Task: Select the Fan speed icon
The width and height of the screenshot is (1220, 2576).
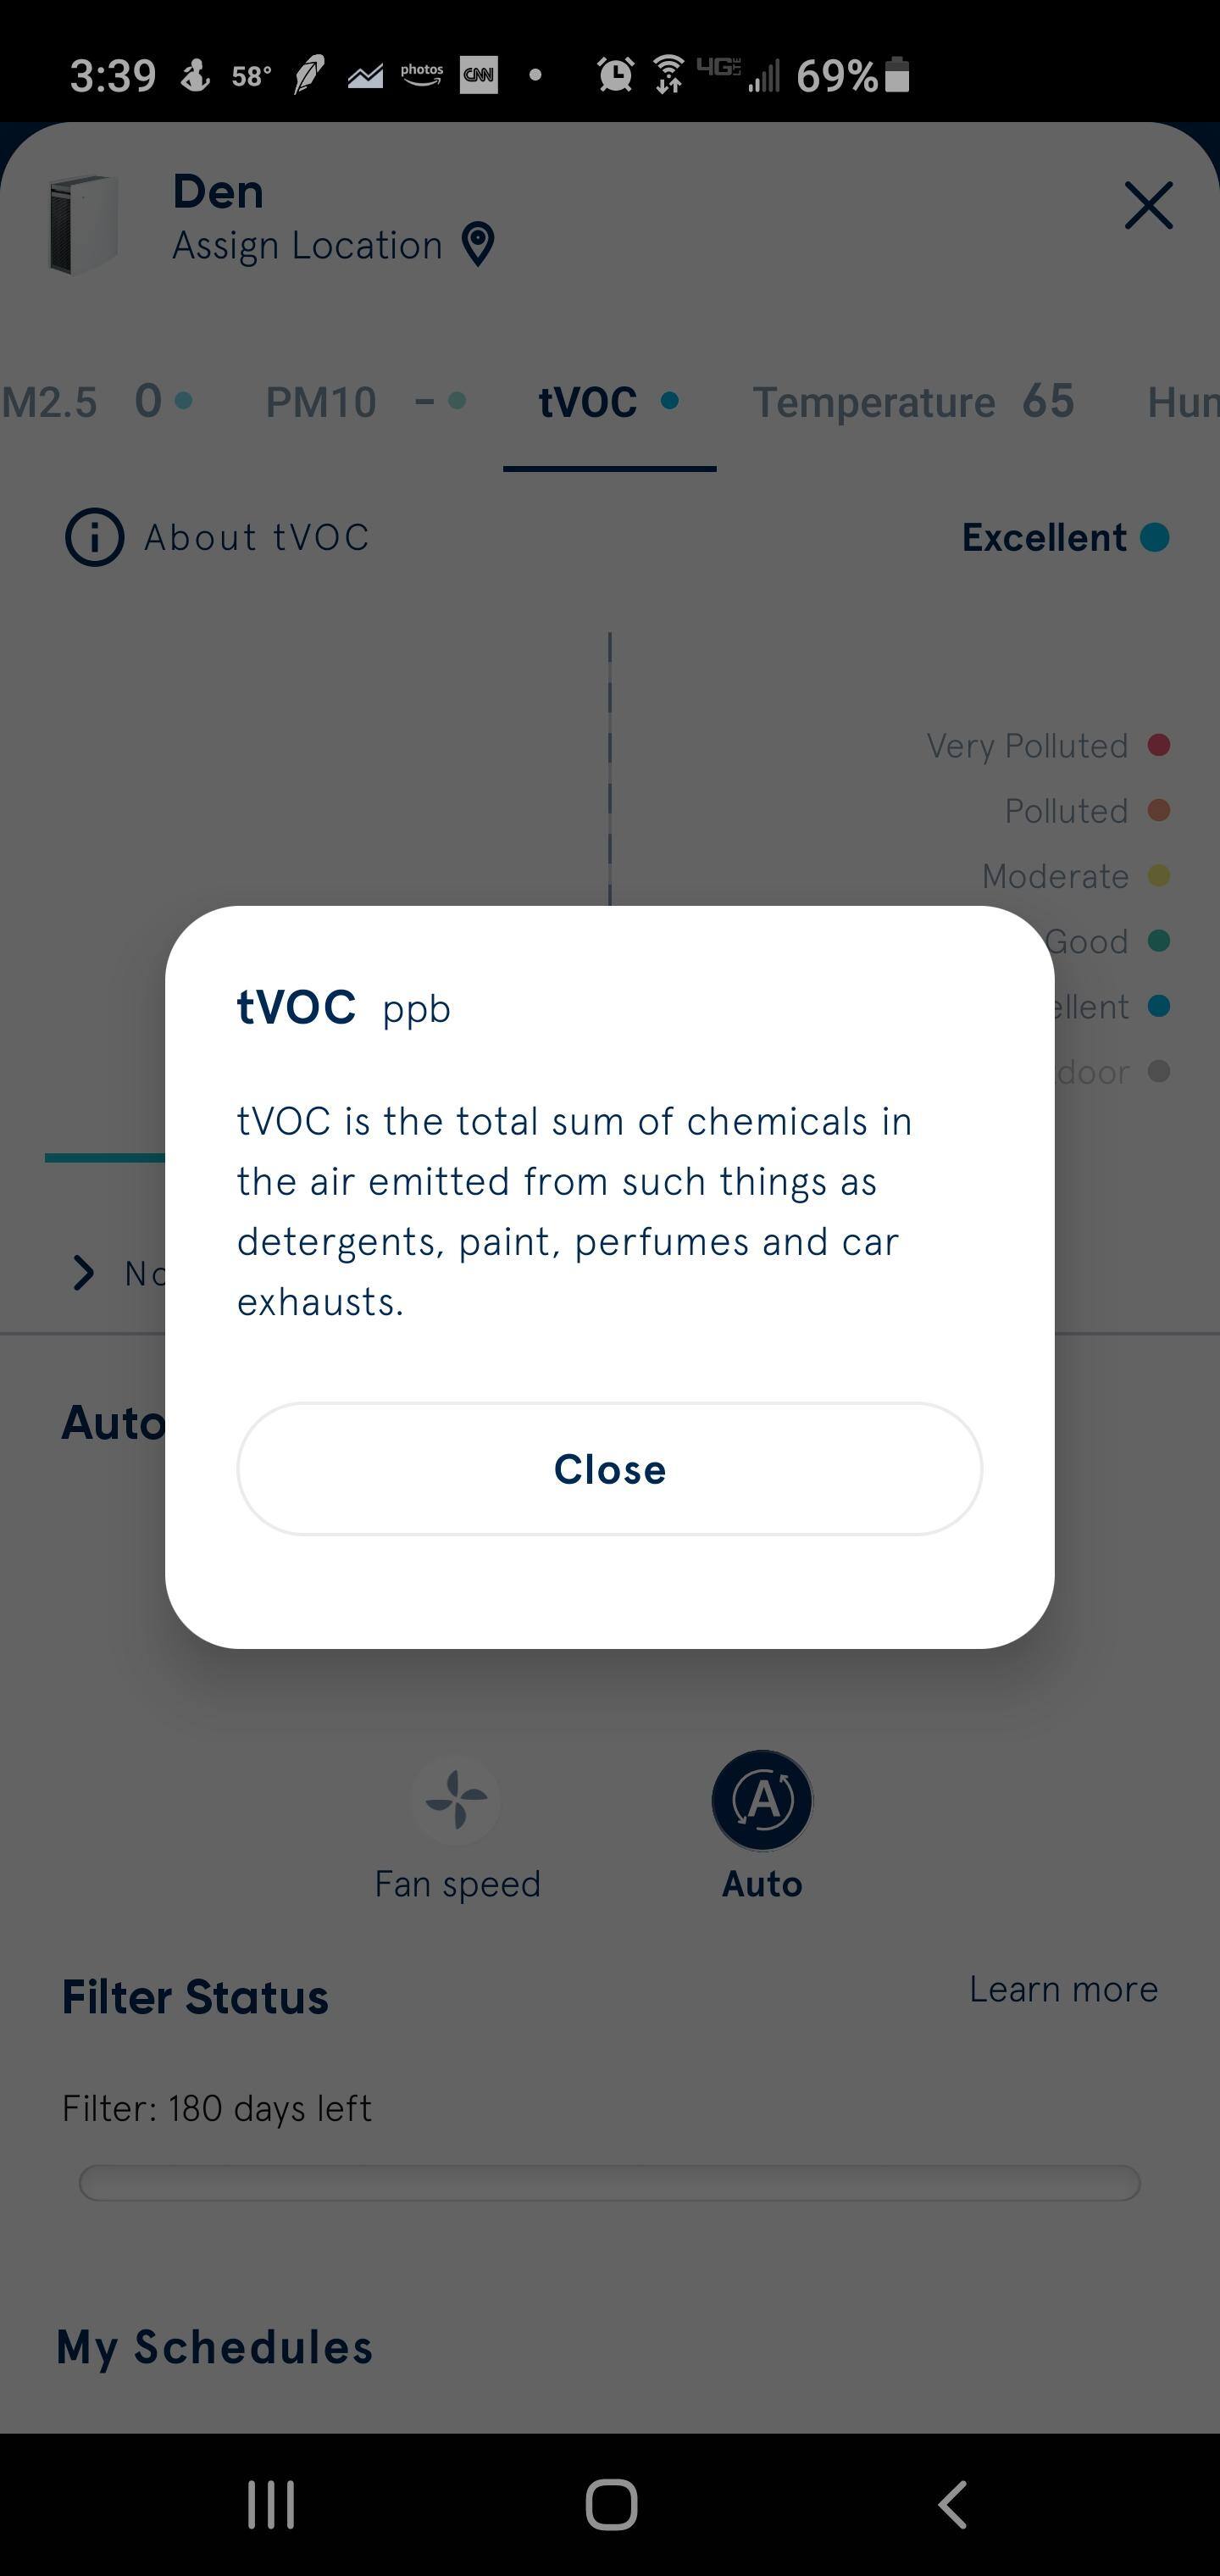Action: click(x=457, y=1800)
